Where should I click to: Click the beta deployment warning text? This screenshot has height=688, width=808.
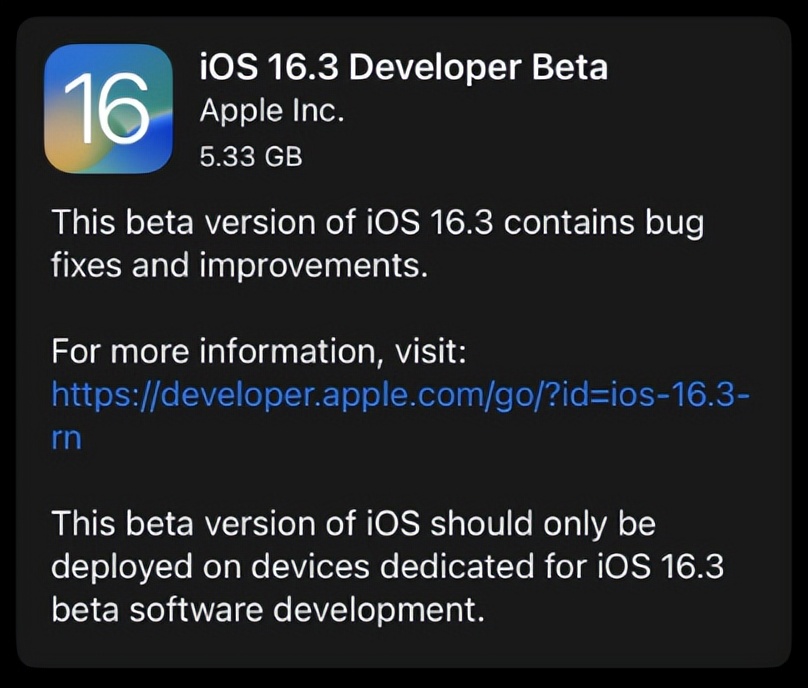coord(390,566)
